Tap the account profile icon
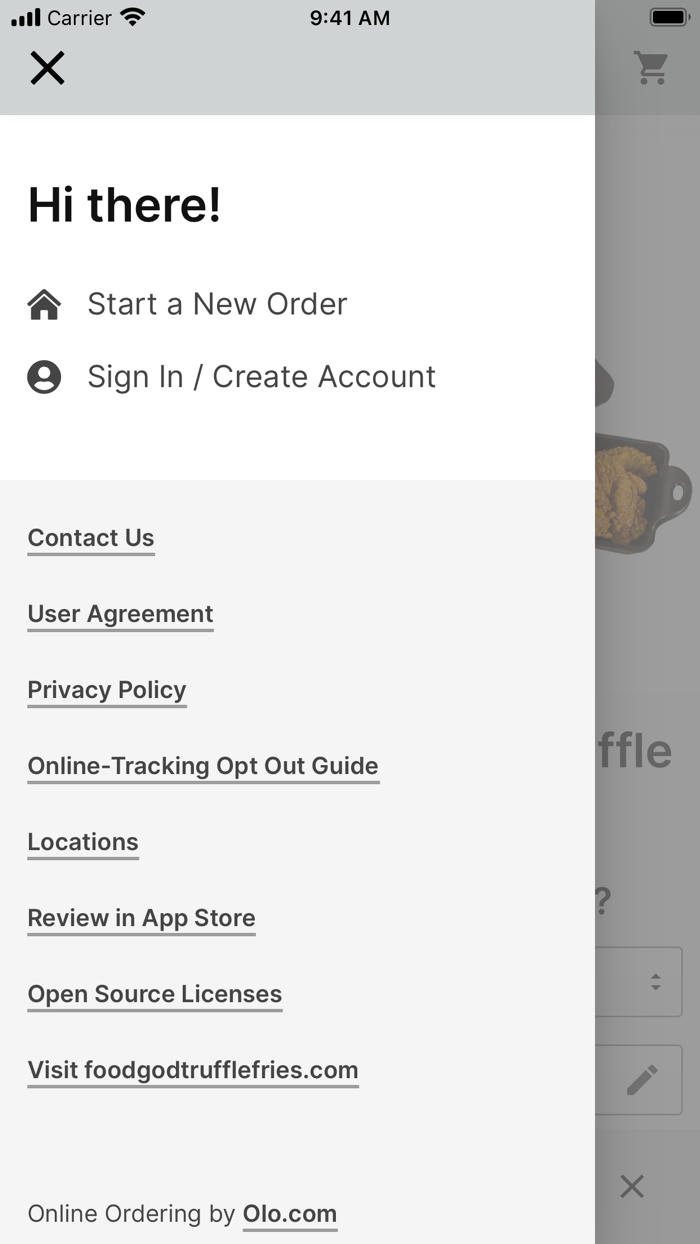This screenshot has height=1244, width=700. 44,377
